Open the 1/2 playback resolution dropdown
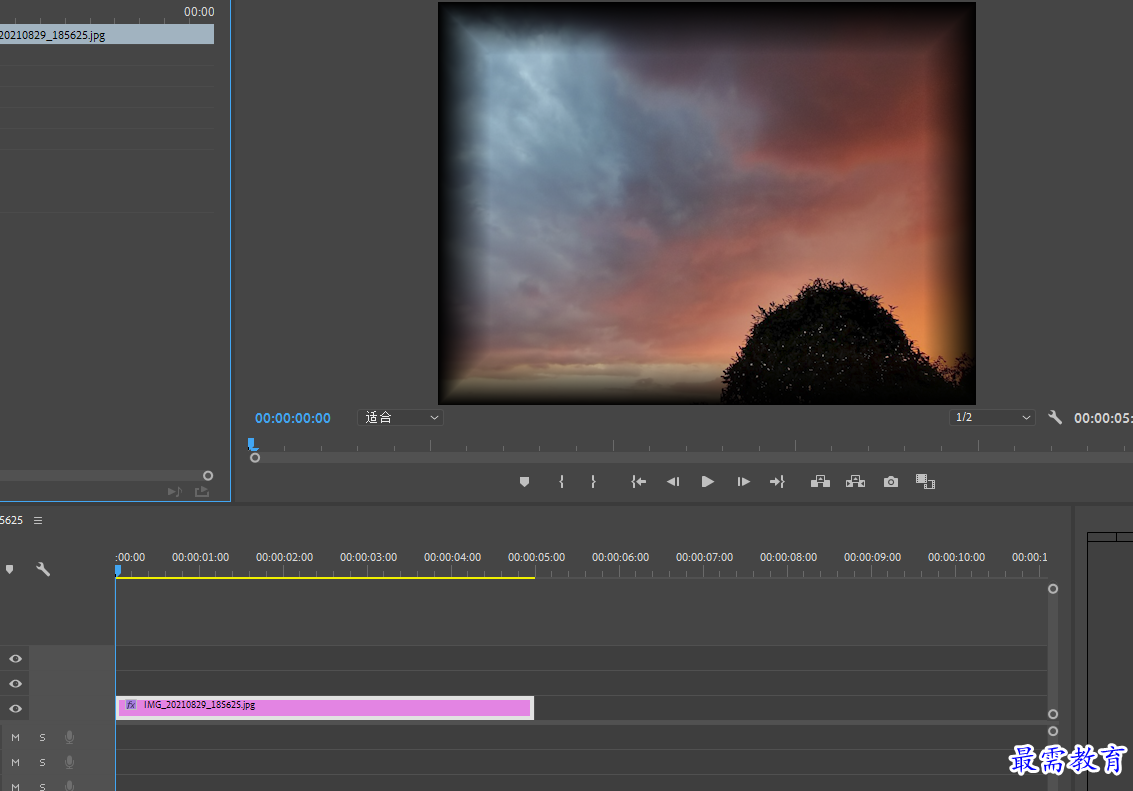 tap(992, 418)
